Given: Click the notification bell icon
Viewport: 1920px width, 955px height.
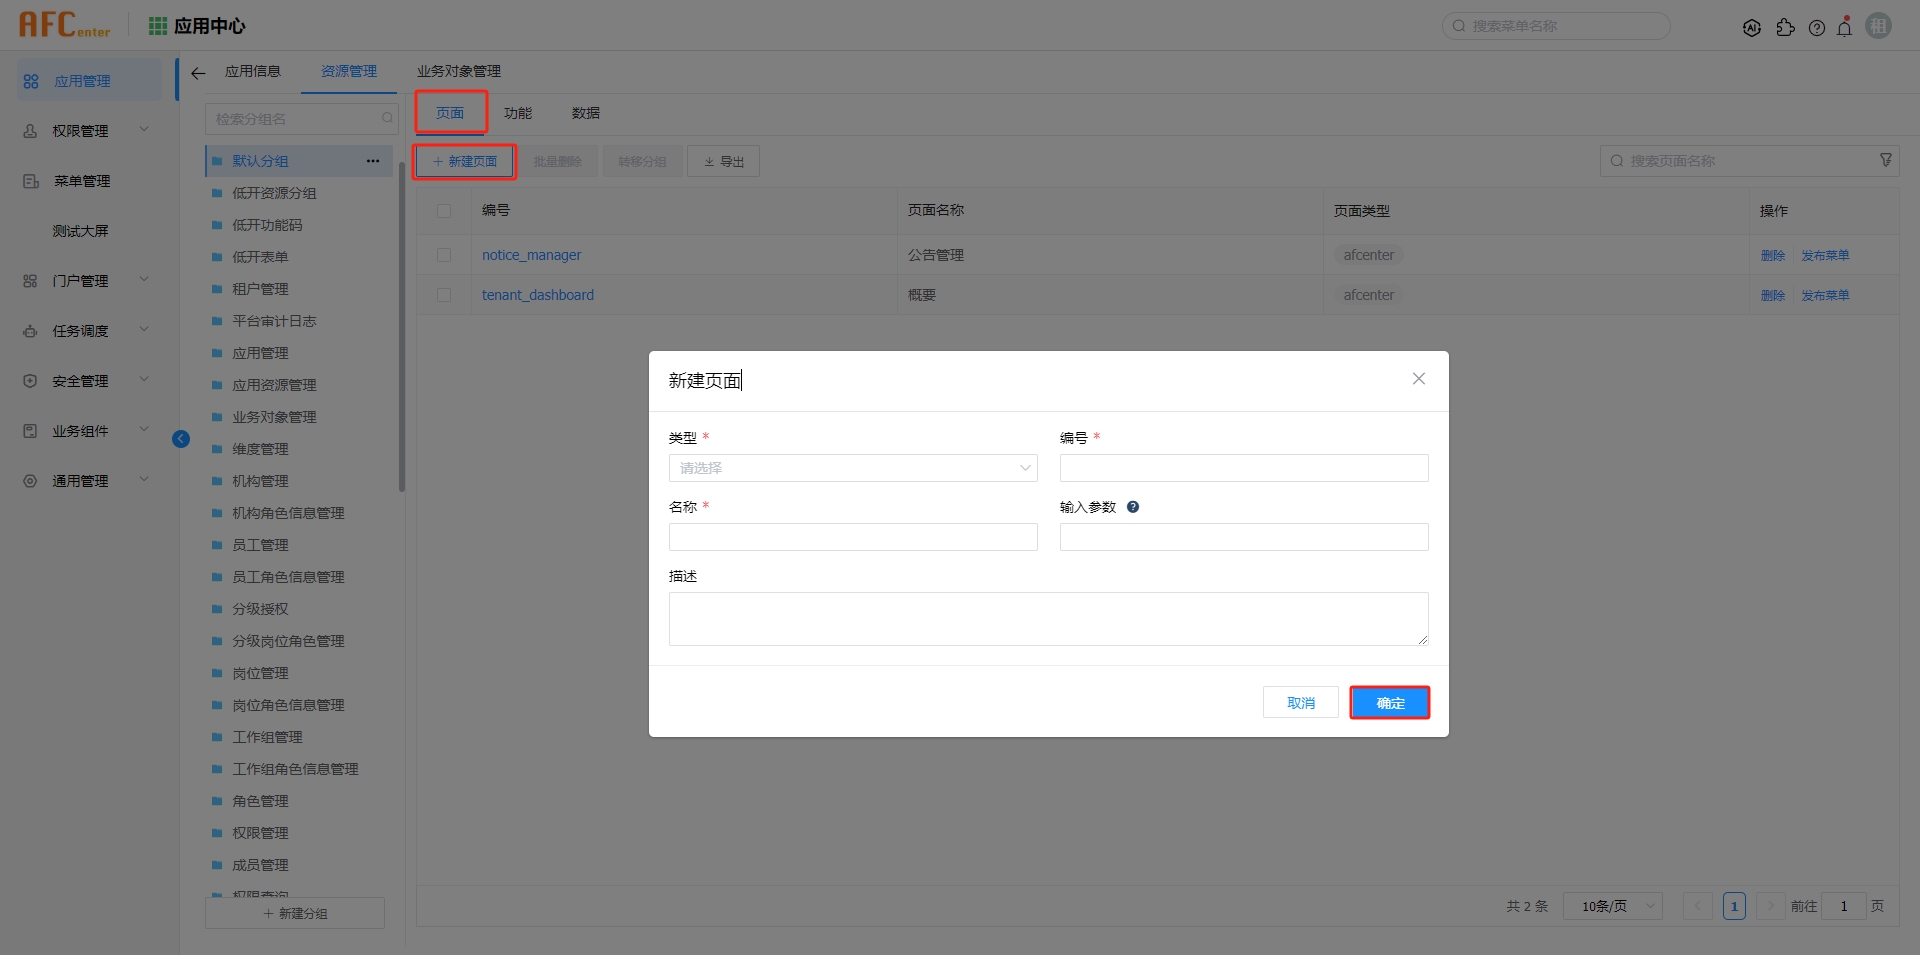Looking at the screenshot, I should coord(1845,28).
